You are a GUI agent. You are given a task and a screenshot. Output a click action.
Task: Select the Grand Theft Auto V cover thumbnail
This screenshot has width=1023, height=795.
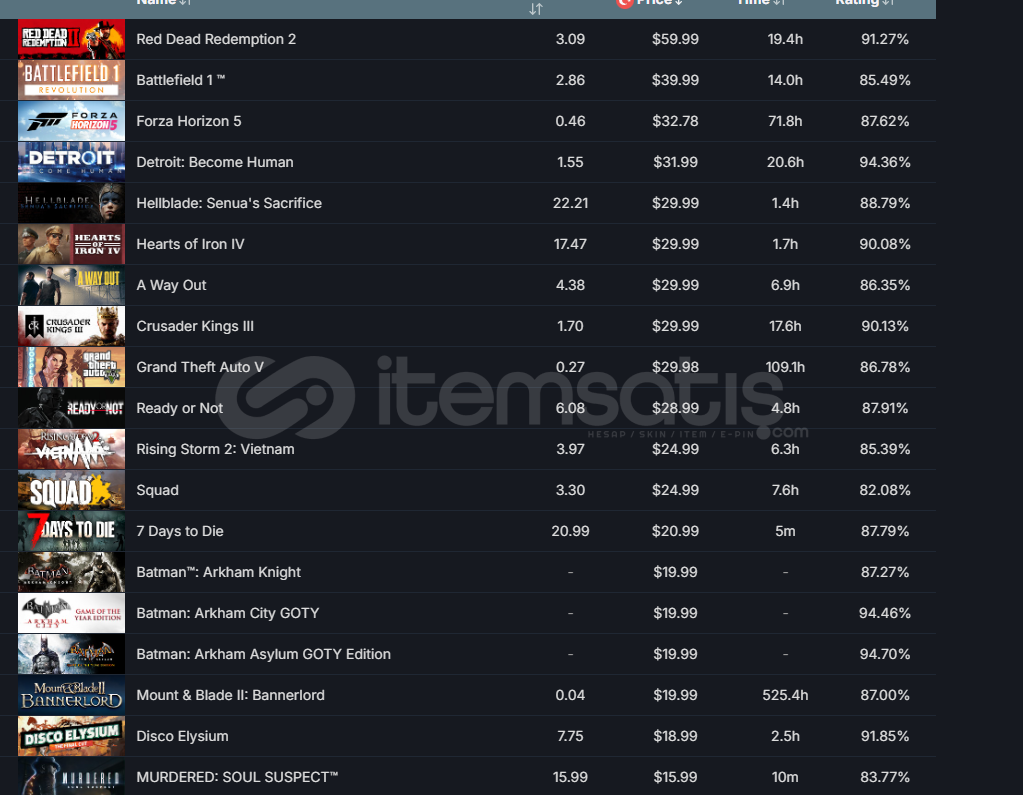click(x=71, y=368)
